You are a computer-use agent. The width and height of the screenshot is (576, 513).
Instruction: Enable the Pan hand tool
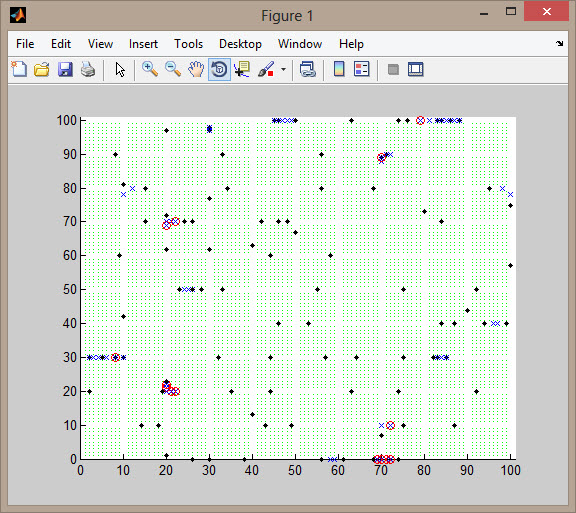(x=196, y=69)
